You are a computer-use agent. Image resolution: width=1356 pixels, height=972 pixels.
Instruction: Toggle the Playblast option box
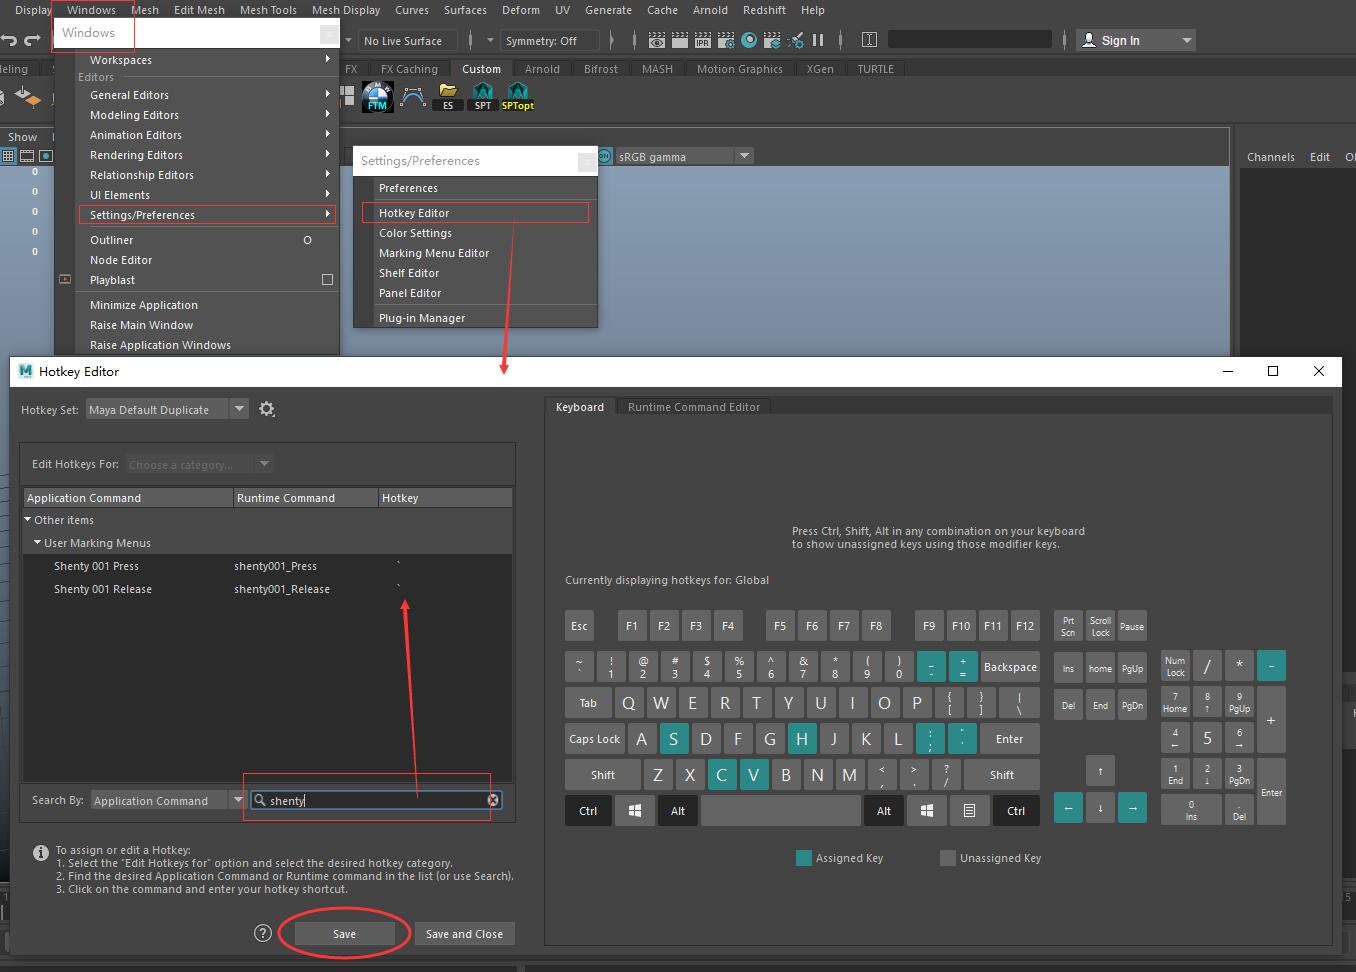[327, 280]
